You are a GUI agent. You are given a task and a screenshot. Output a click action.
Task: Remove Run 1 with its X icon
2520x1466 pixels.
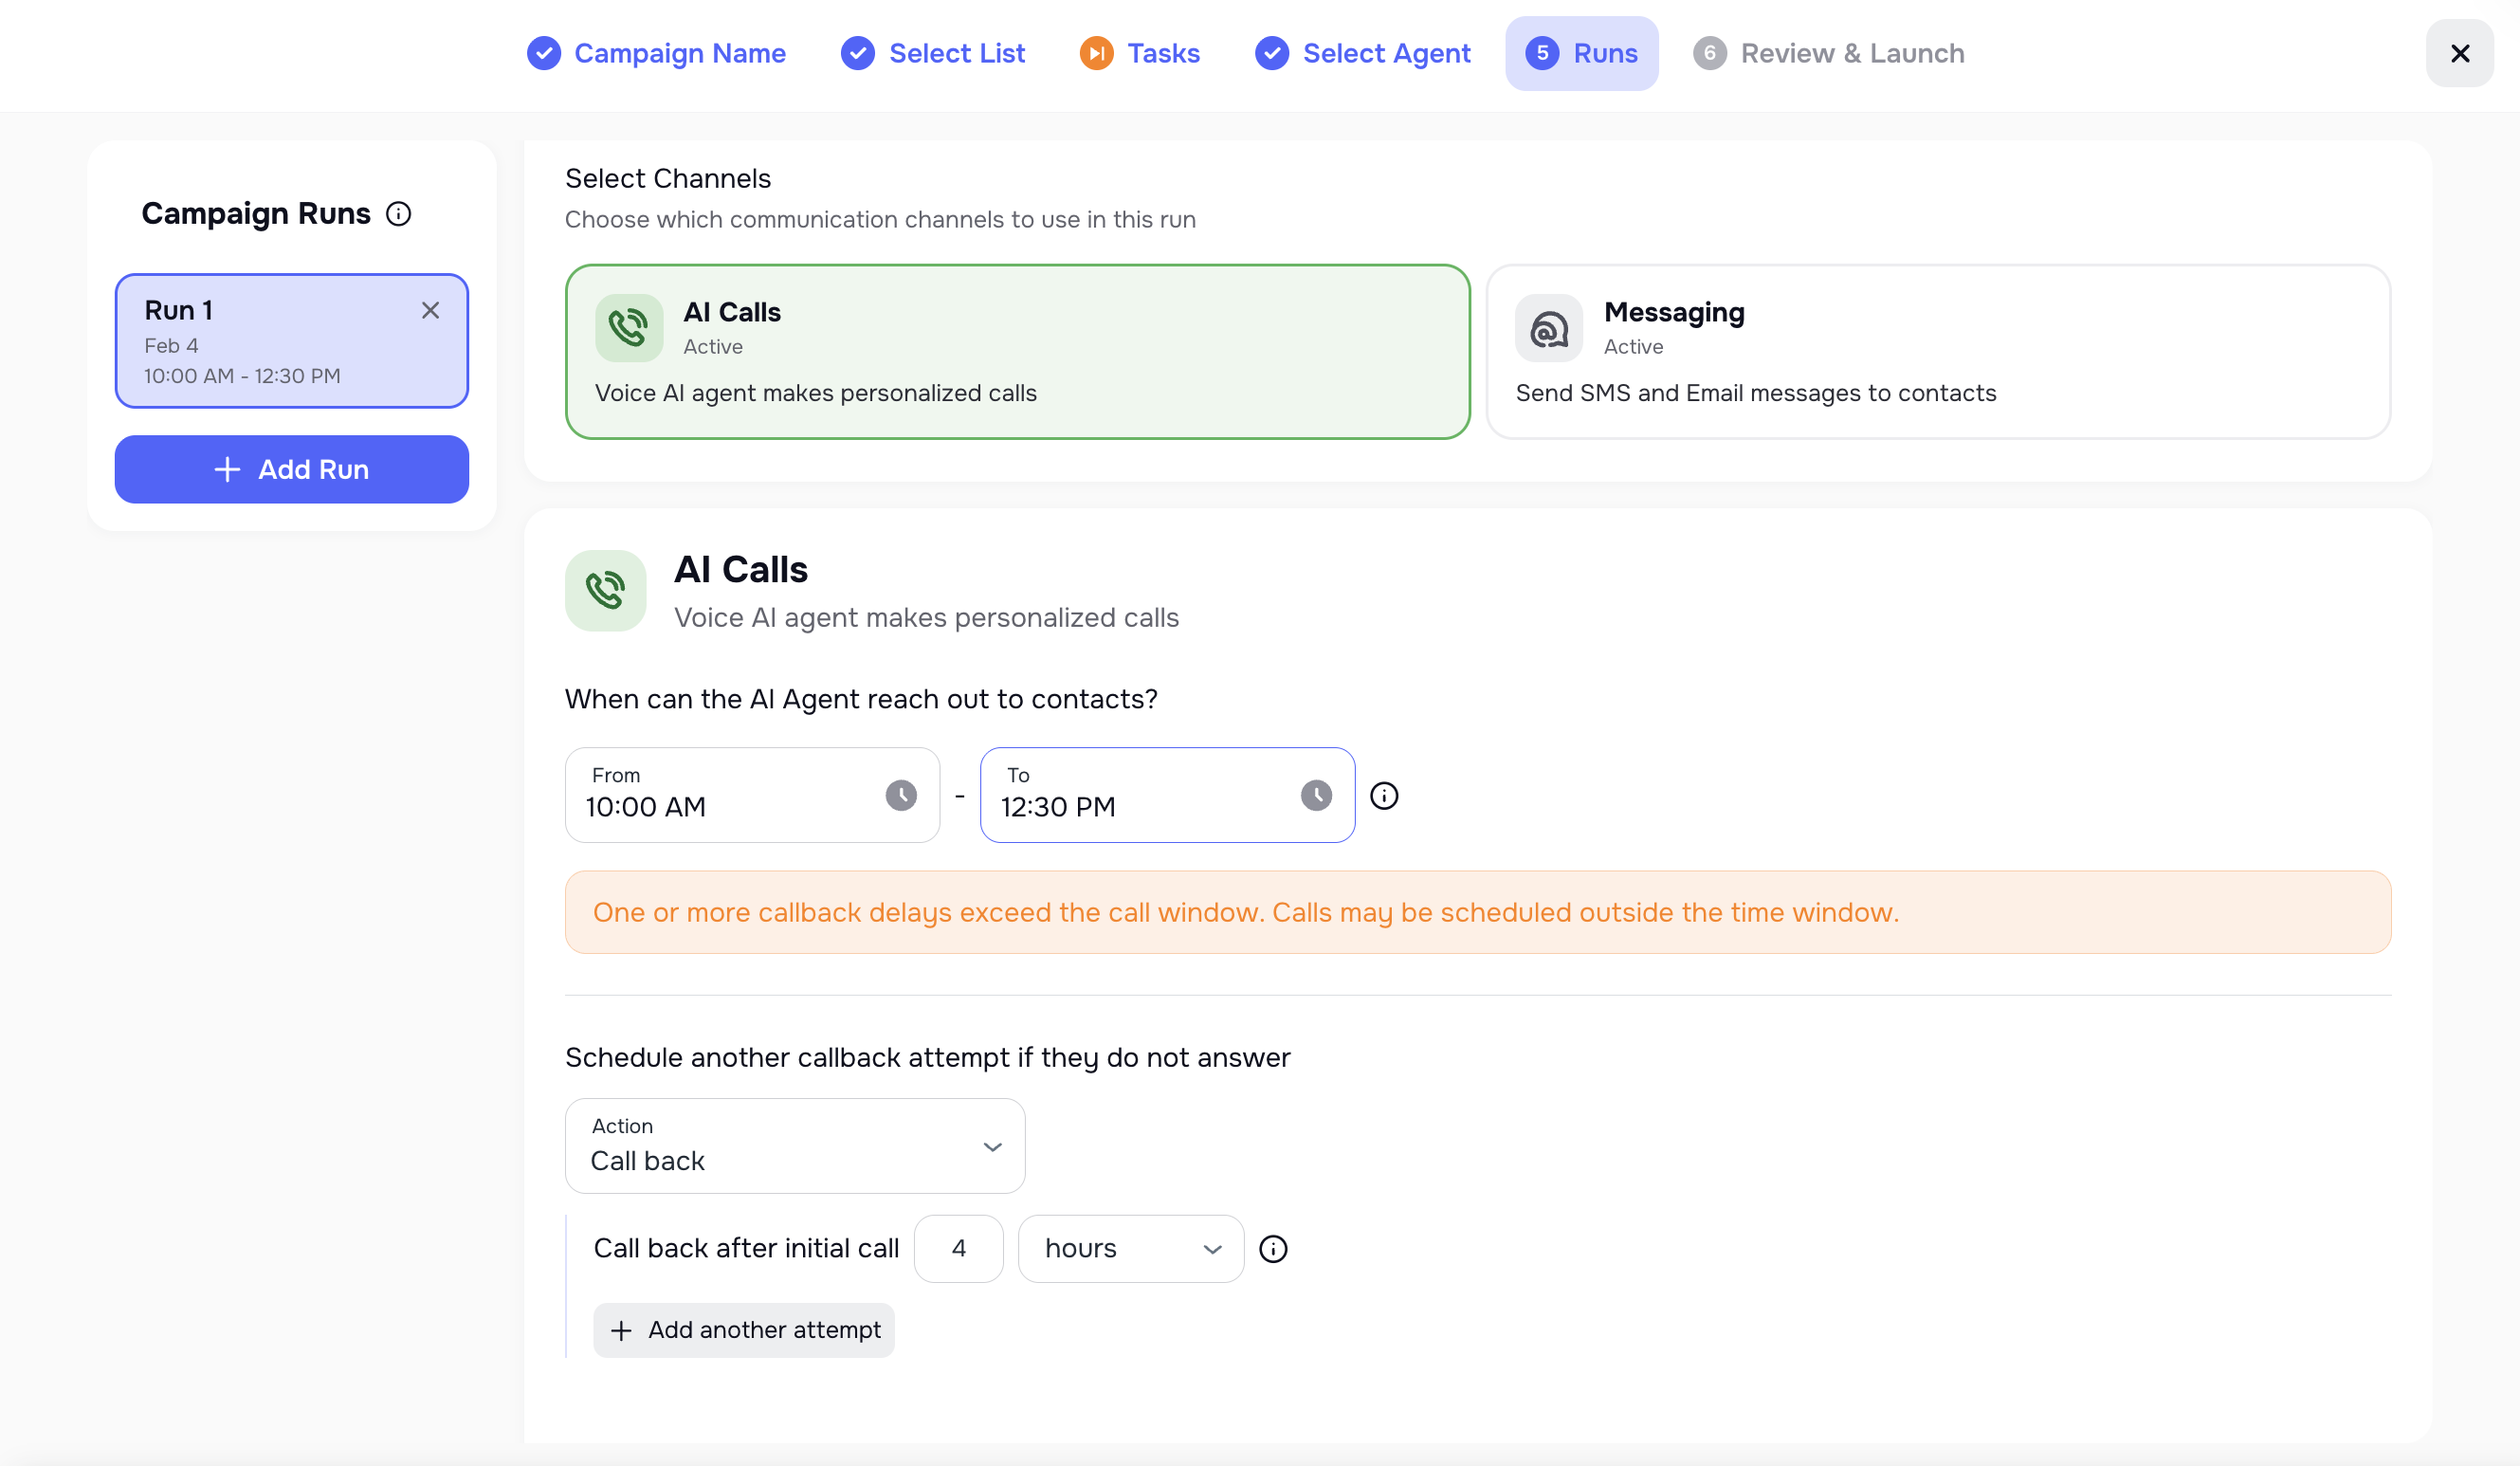coord(430,311)
